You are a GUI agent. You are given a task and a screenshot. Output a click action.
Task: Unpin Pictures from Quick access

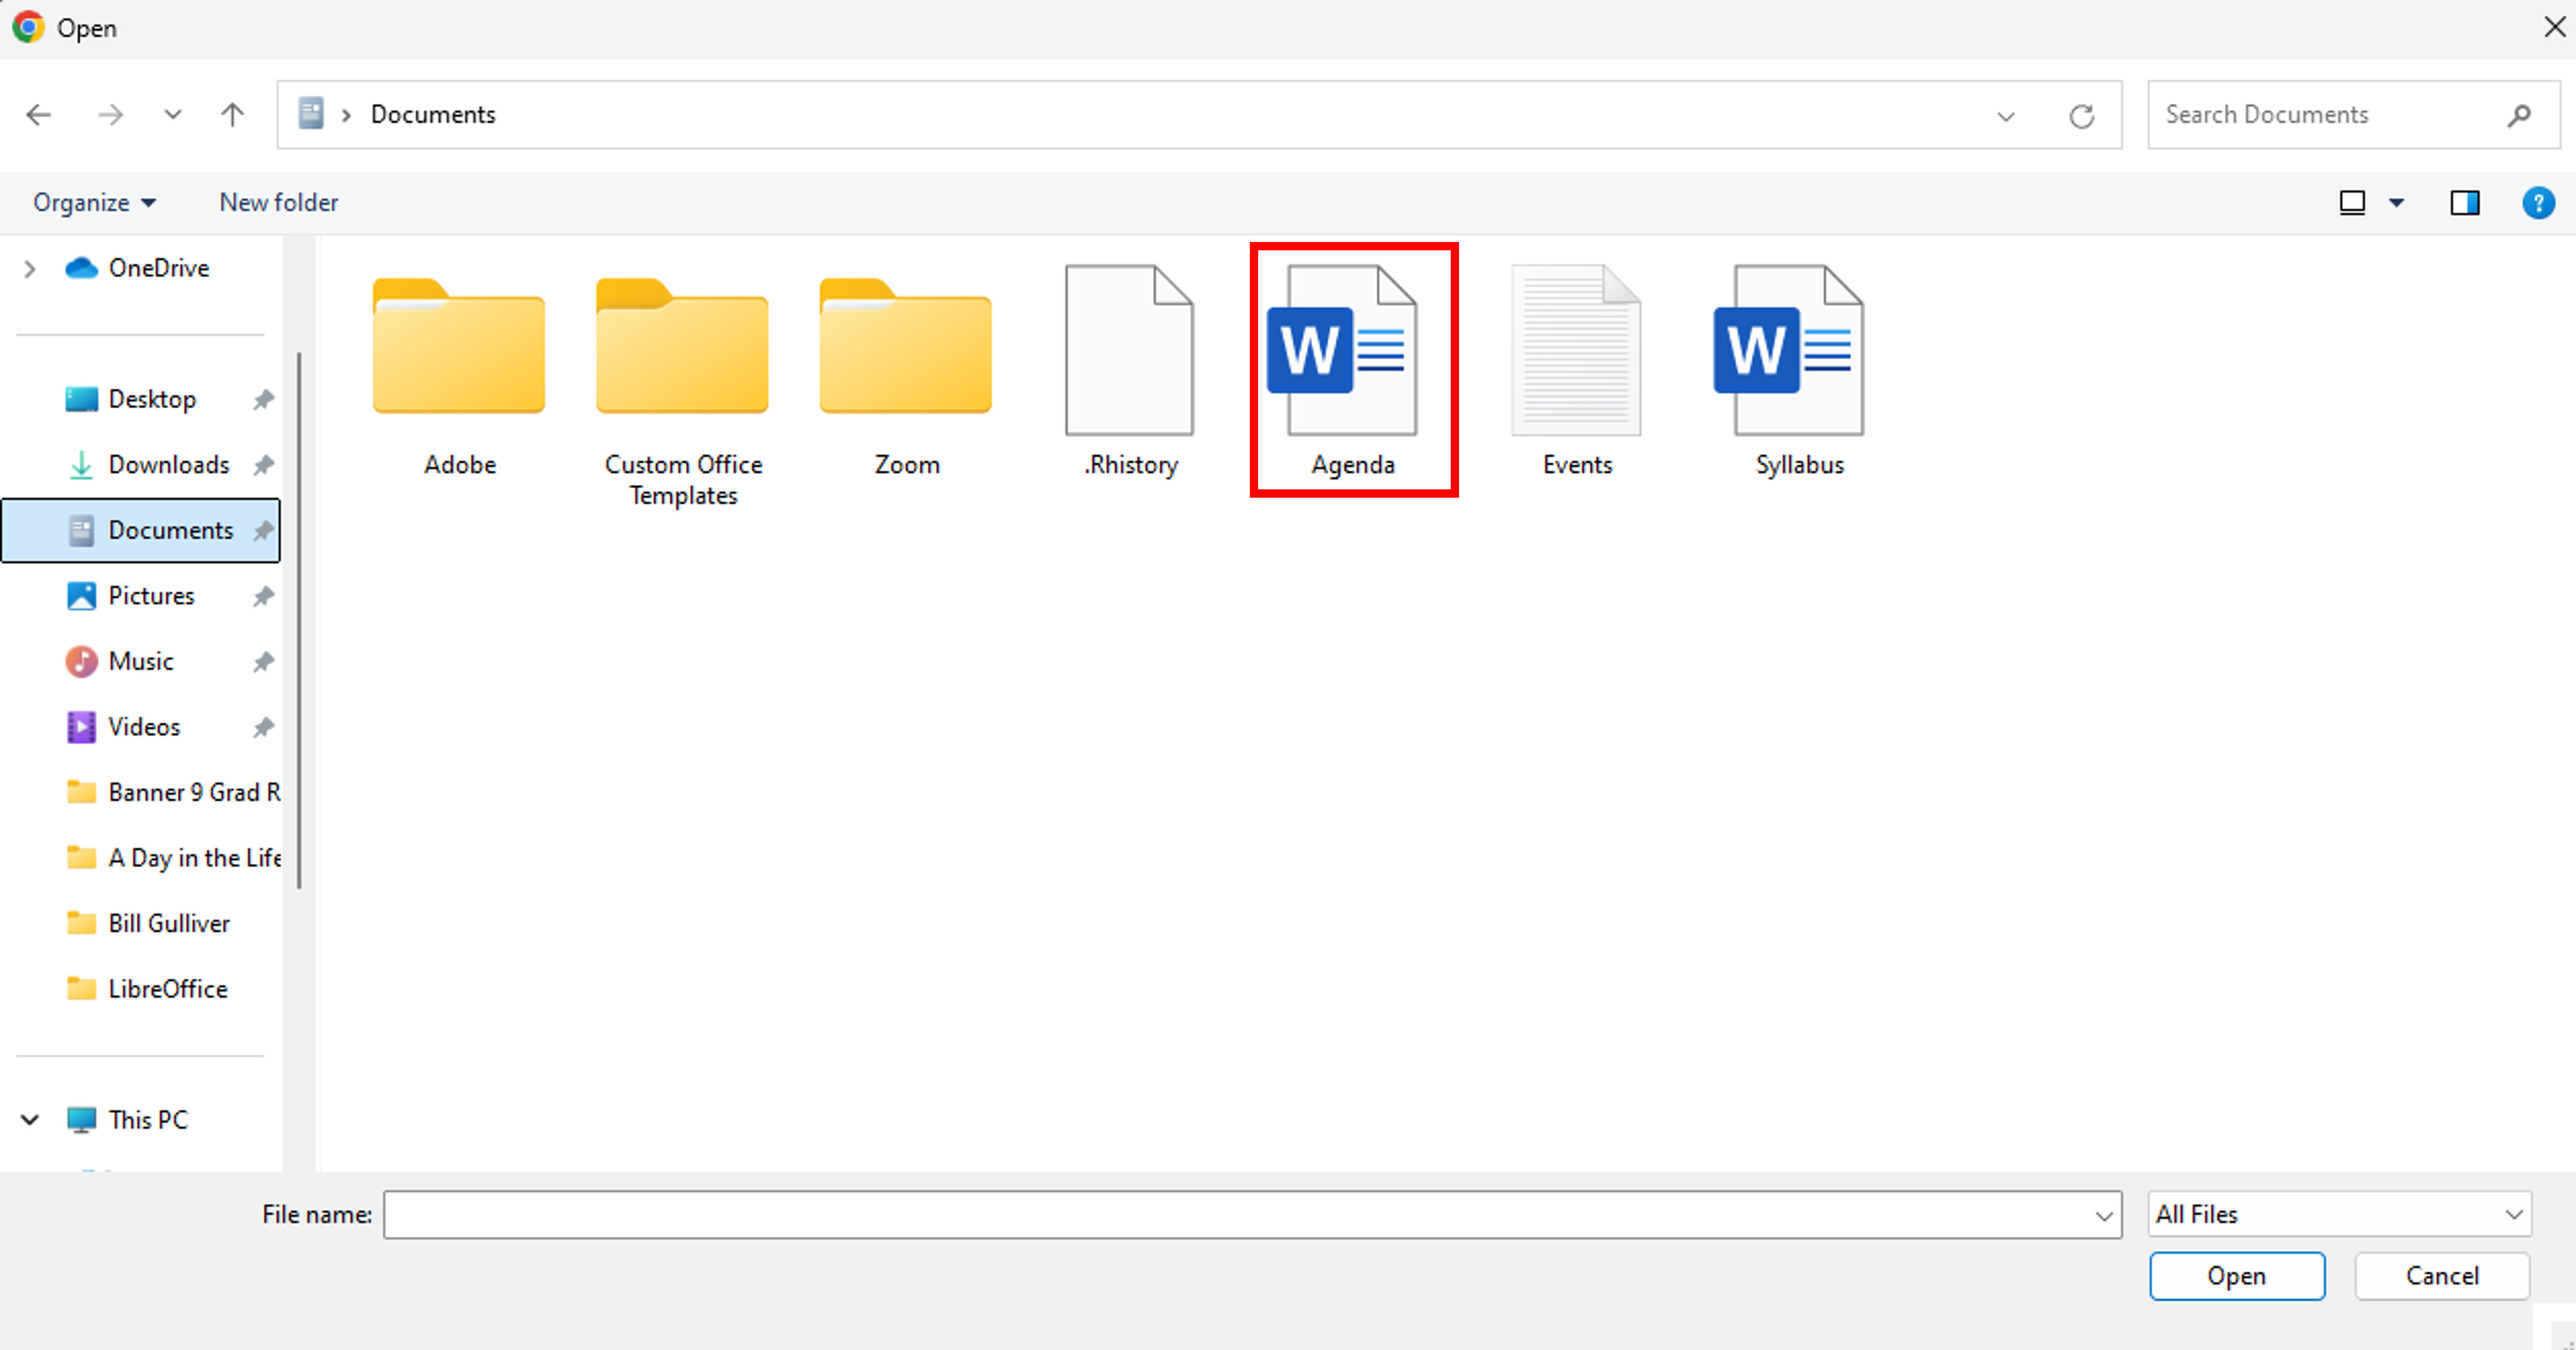[262, 595]
